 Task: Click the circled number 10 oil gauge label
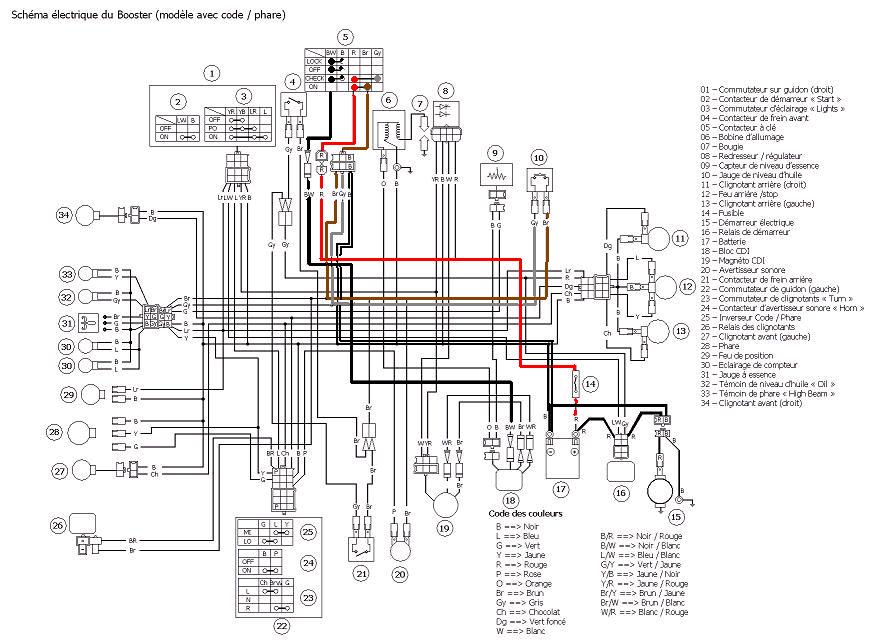tap(539, 158)
